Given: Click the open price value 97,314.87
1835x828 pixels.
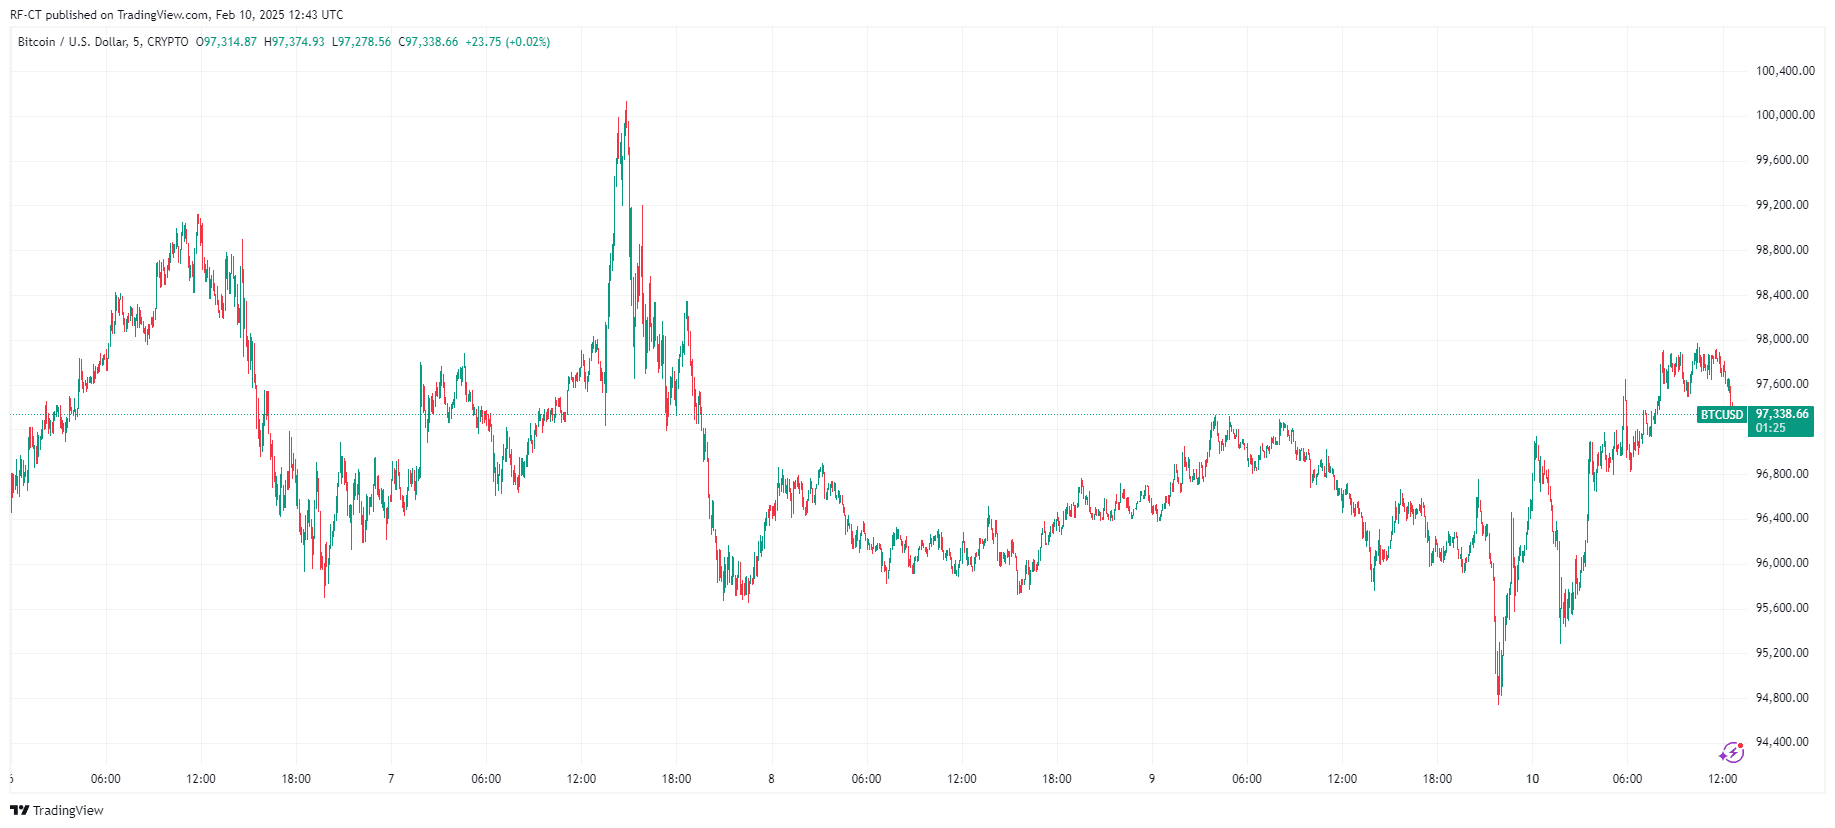Looking at the screenshot, I should (229, 42).
